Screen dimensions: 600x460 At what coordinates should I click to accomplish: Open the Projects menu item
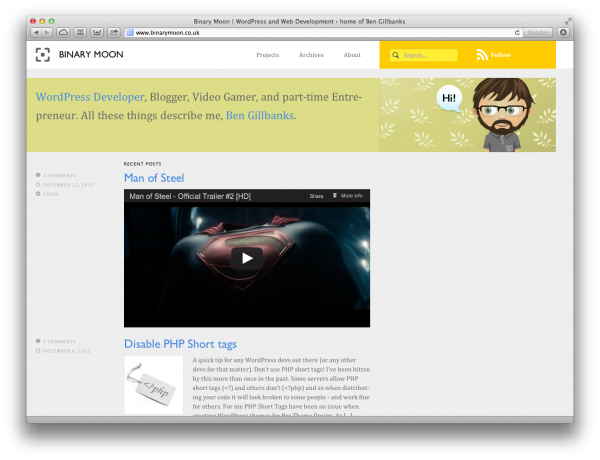tap(267, 55)
